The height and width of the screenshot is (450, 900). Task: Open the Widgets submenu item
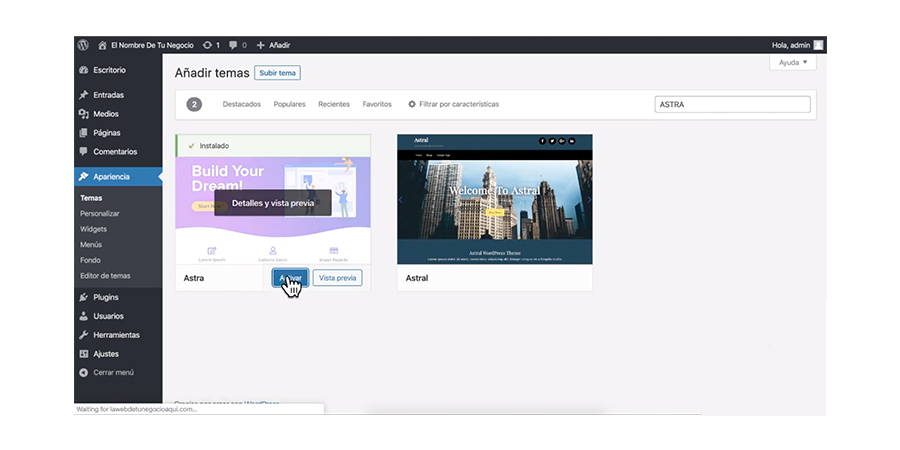pos(94,229)
